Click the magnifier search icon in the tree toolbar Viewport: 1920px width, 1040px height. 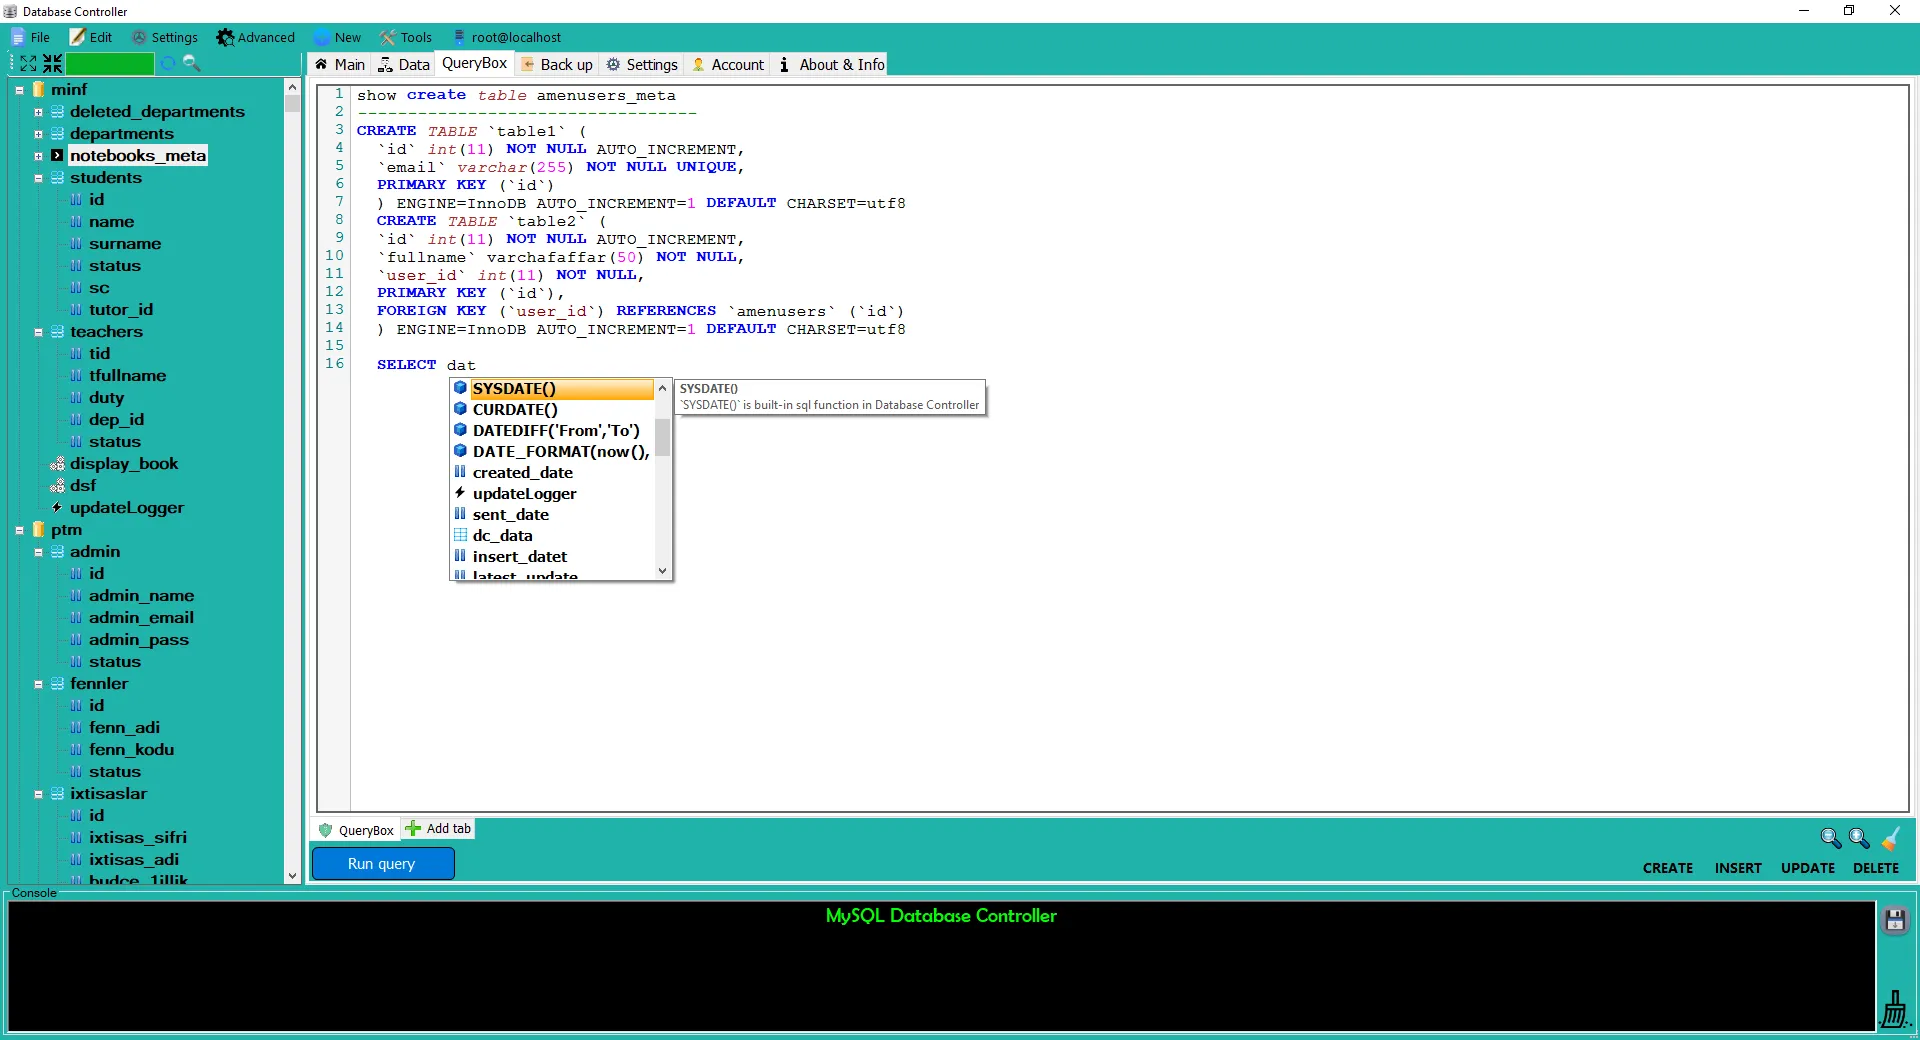[x=192, y=64]
